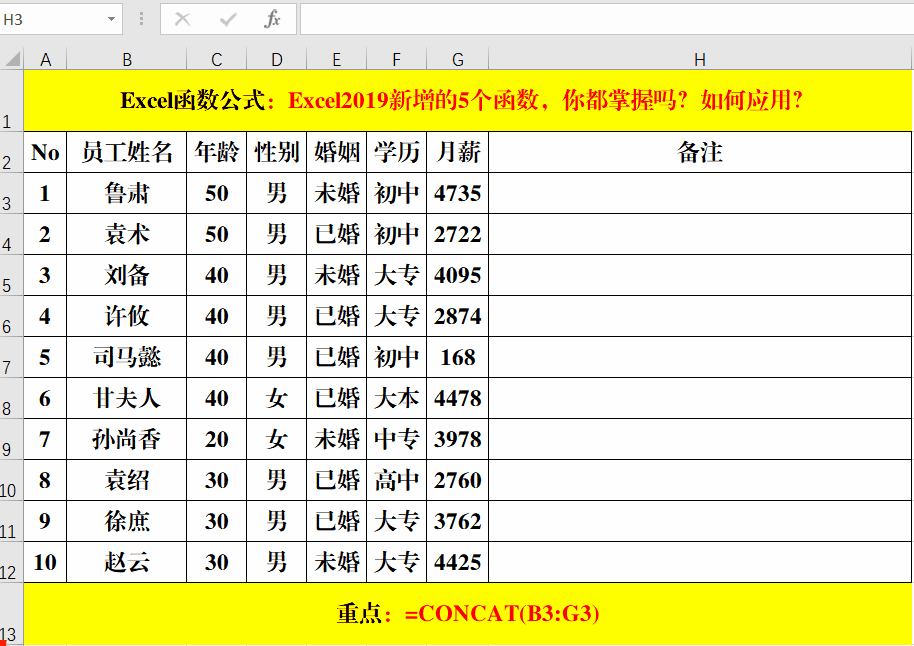
Task: Click the 中专 education cell
Action: point(396,439)
